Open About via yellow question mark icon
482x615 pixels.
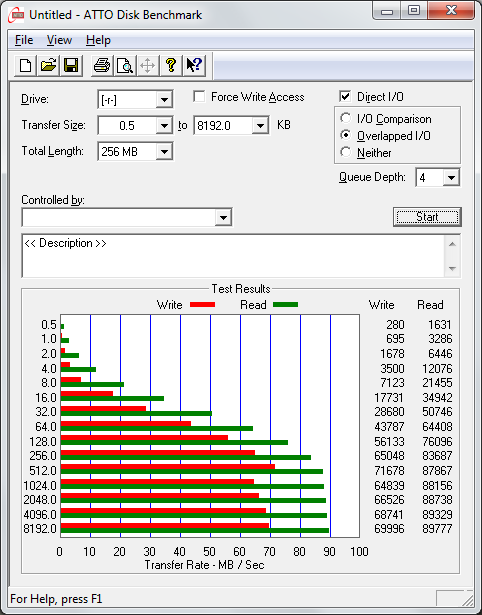(x=171, y=65)
